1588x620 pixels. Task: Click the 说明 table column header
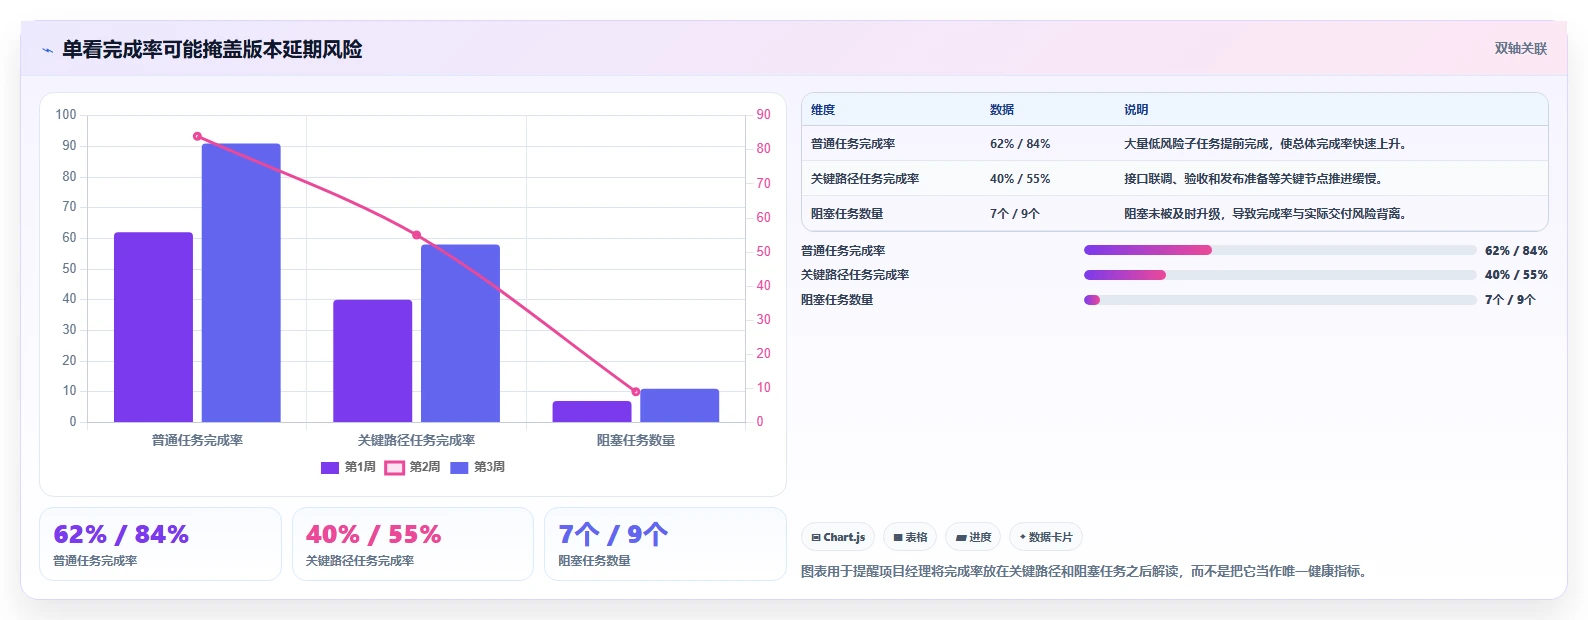tap(1136, 110)
